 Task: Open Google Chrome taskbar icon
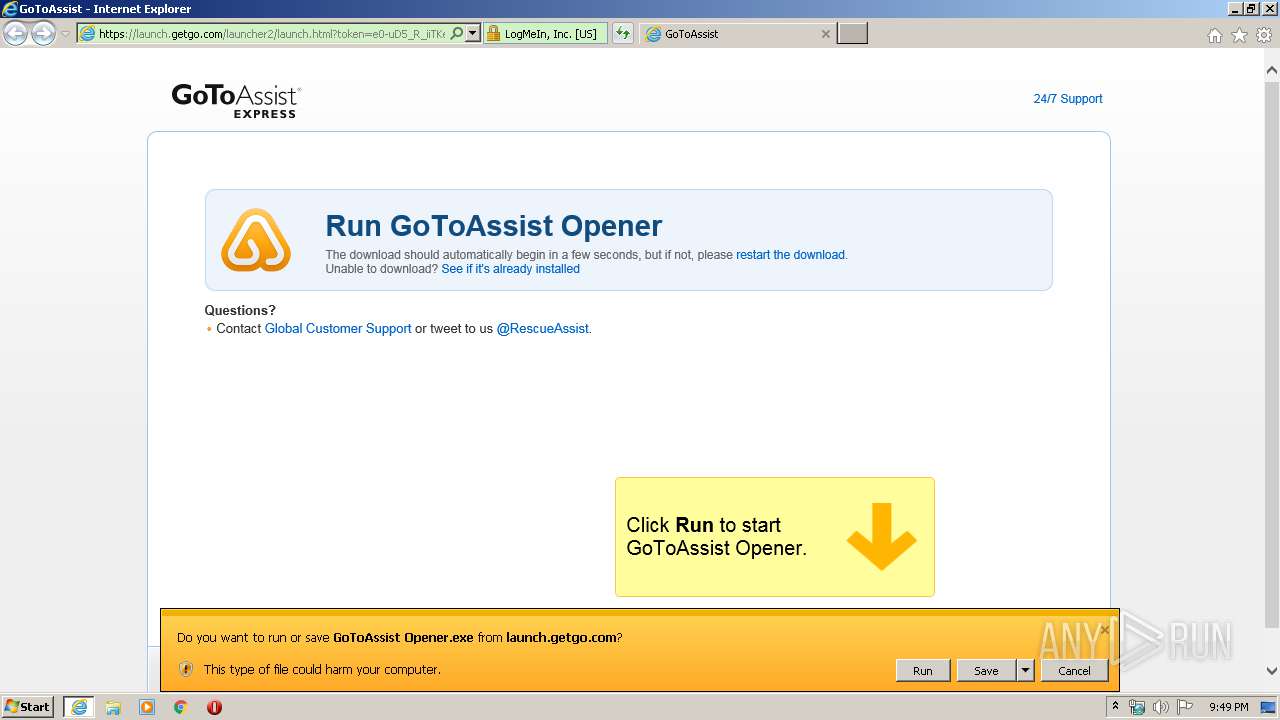[180, 707]
